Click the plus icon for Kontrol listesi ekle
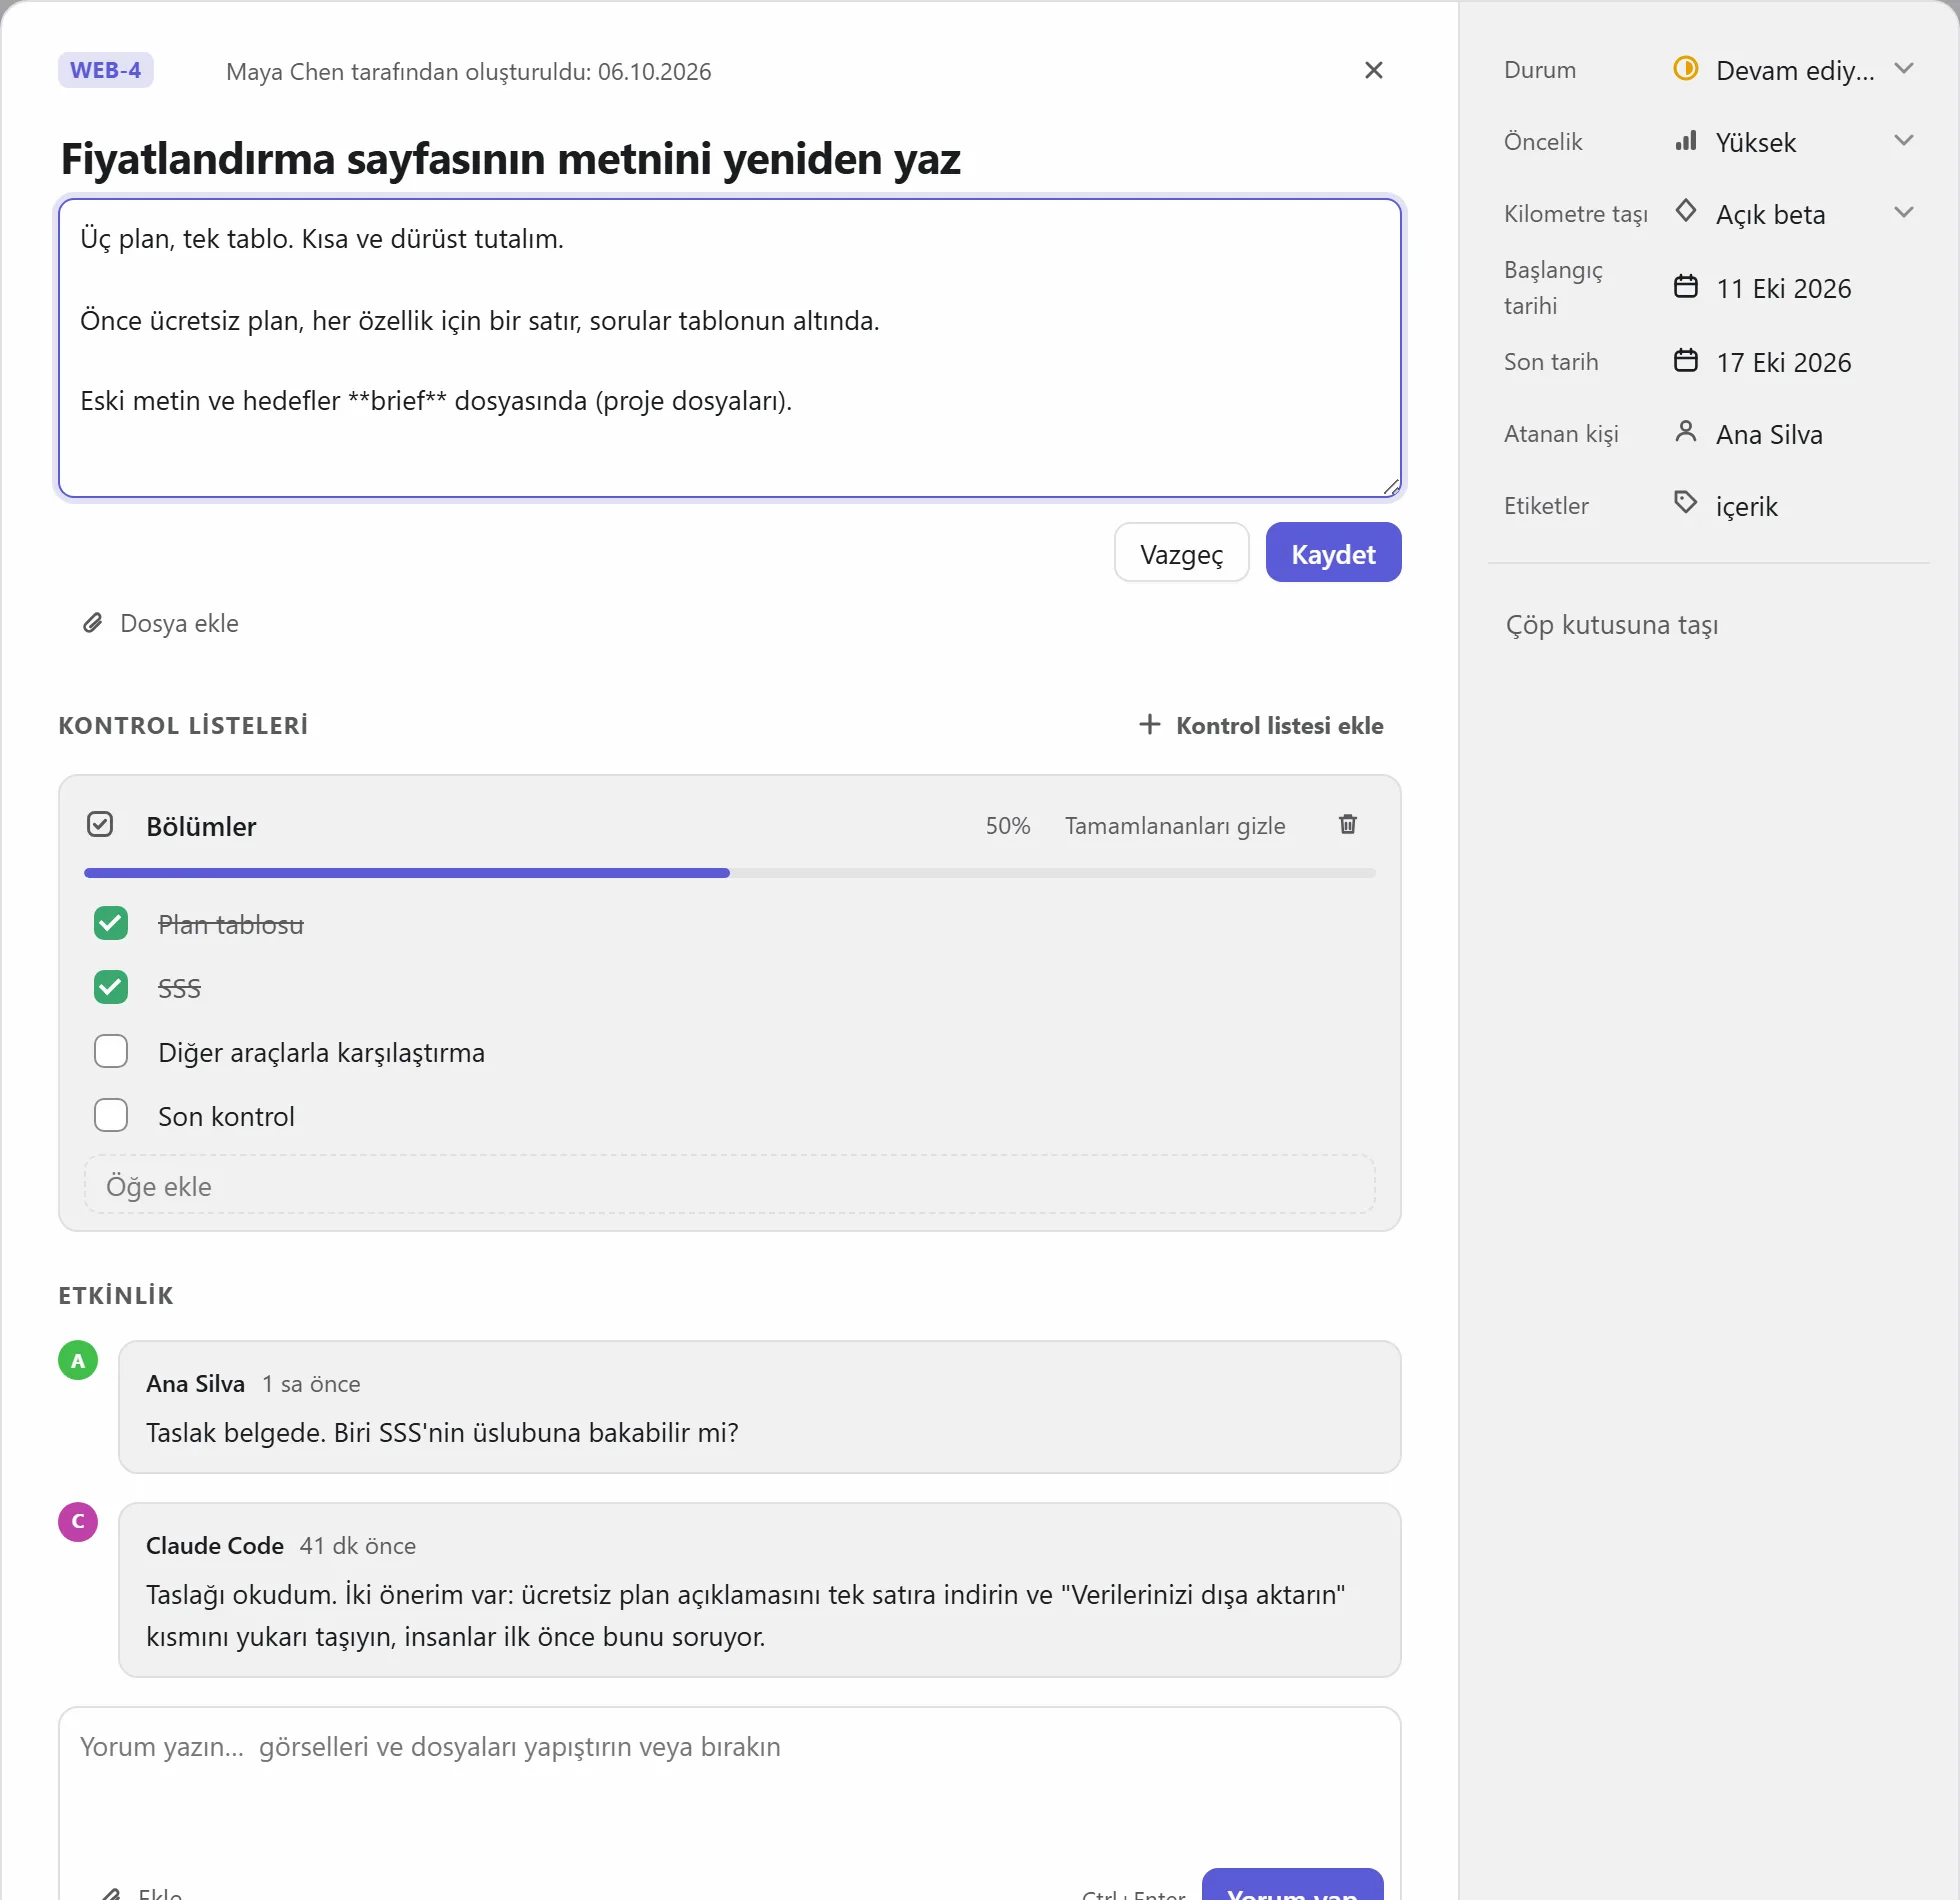 1150,724
